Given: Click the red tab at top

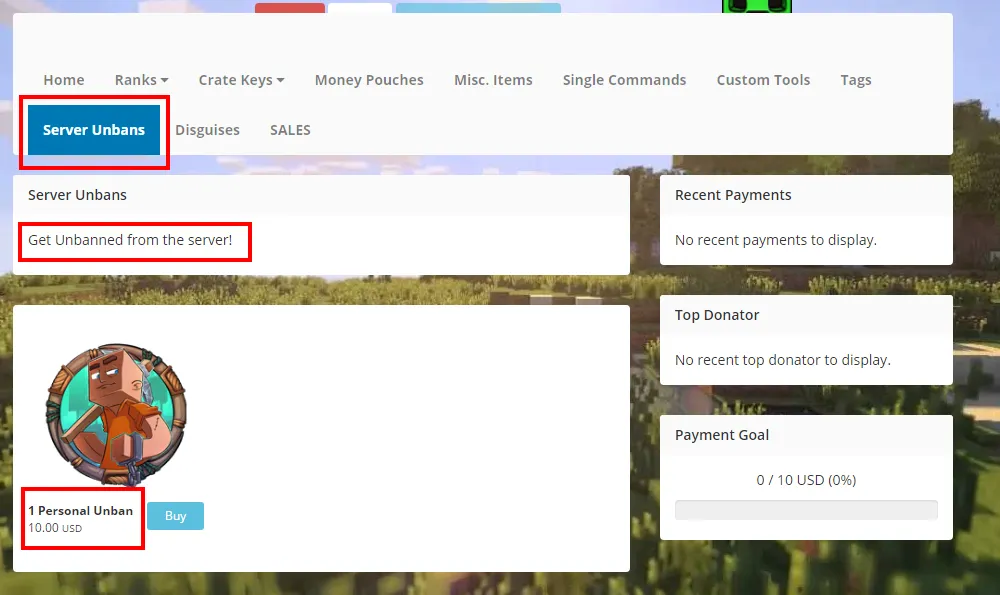Looking at the screenshot, I should pos(290,8).
